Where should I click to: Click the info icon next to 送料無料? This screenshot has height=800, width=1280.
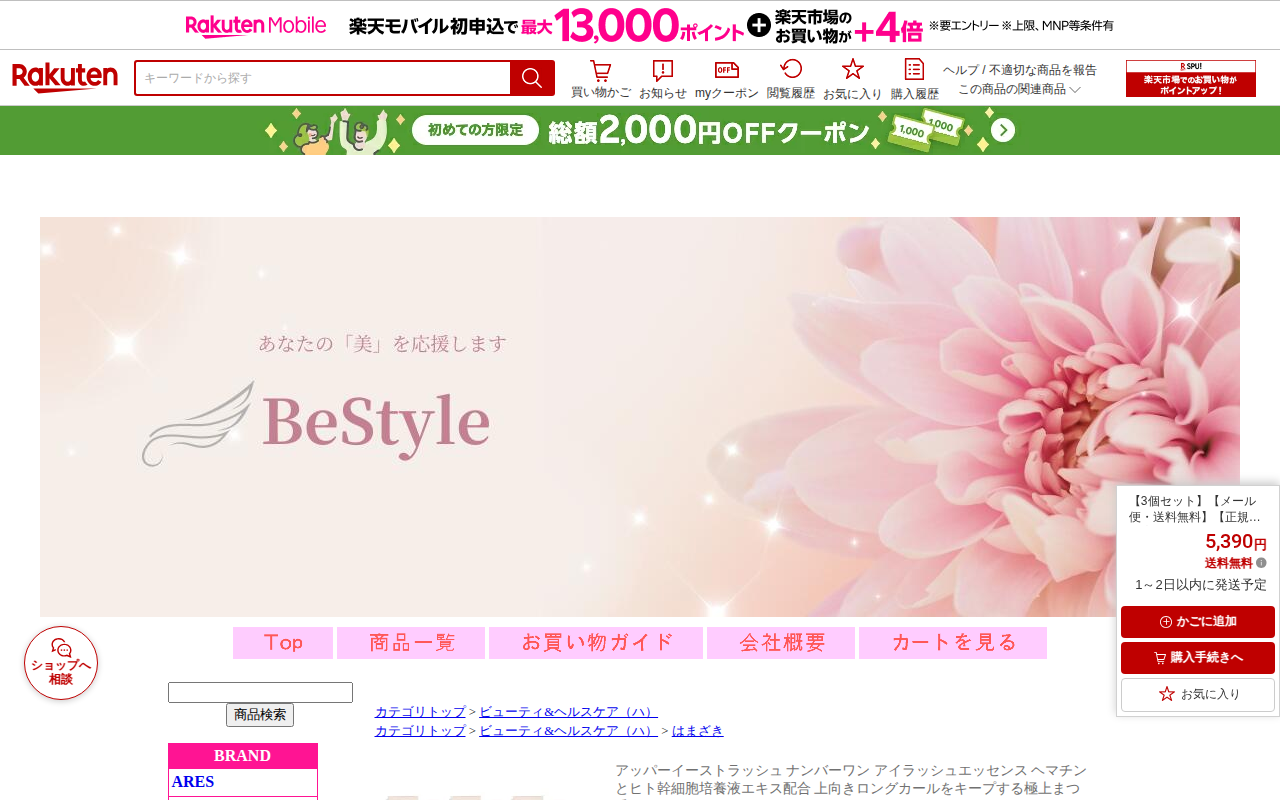click(x=1261, y=563)
